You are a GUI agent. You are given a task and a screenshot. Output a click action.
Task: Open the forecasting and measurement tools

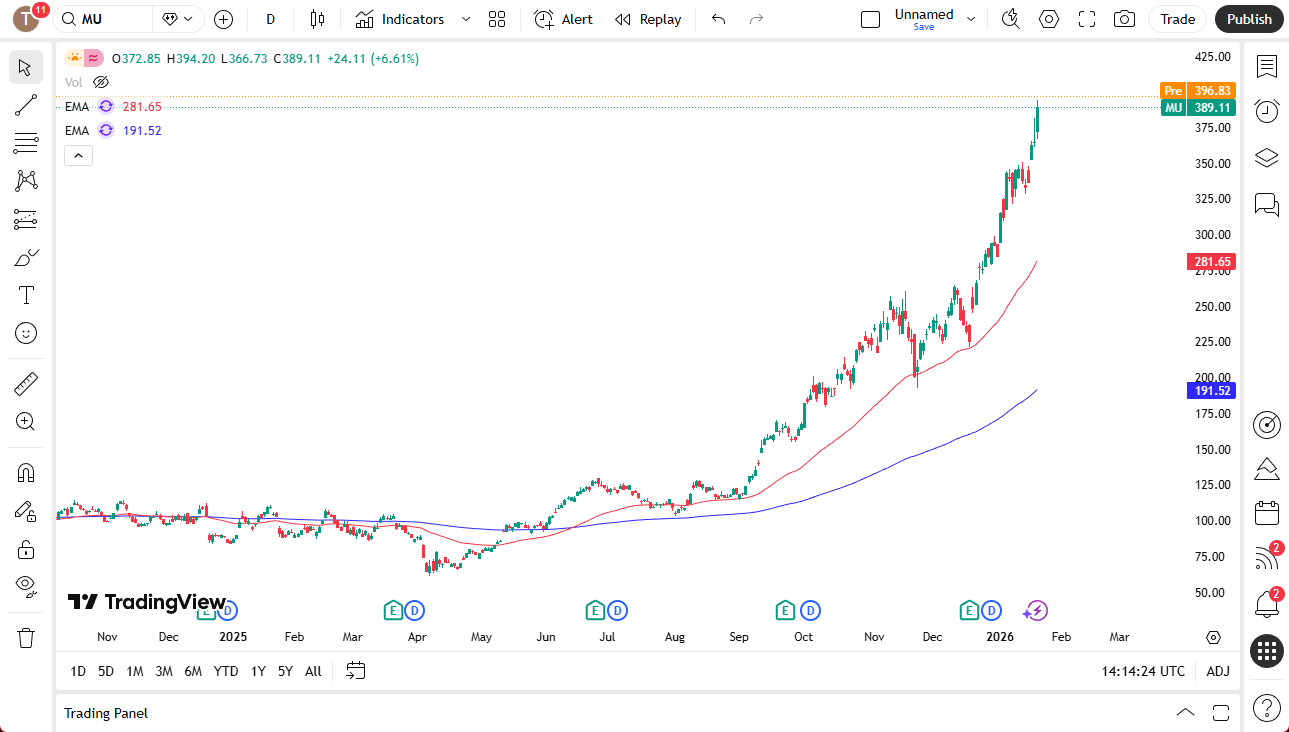point(26,219)
